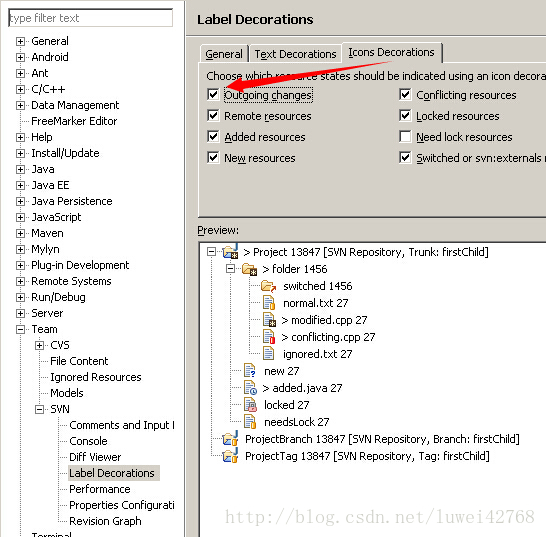The width and height of the screenshot is (546, 537).
Task: Open SVN Console preferences
Action: [88, 441]
